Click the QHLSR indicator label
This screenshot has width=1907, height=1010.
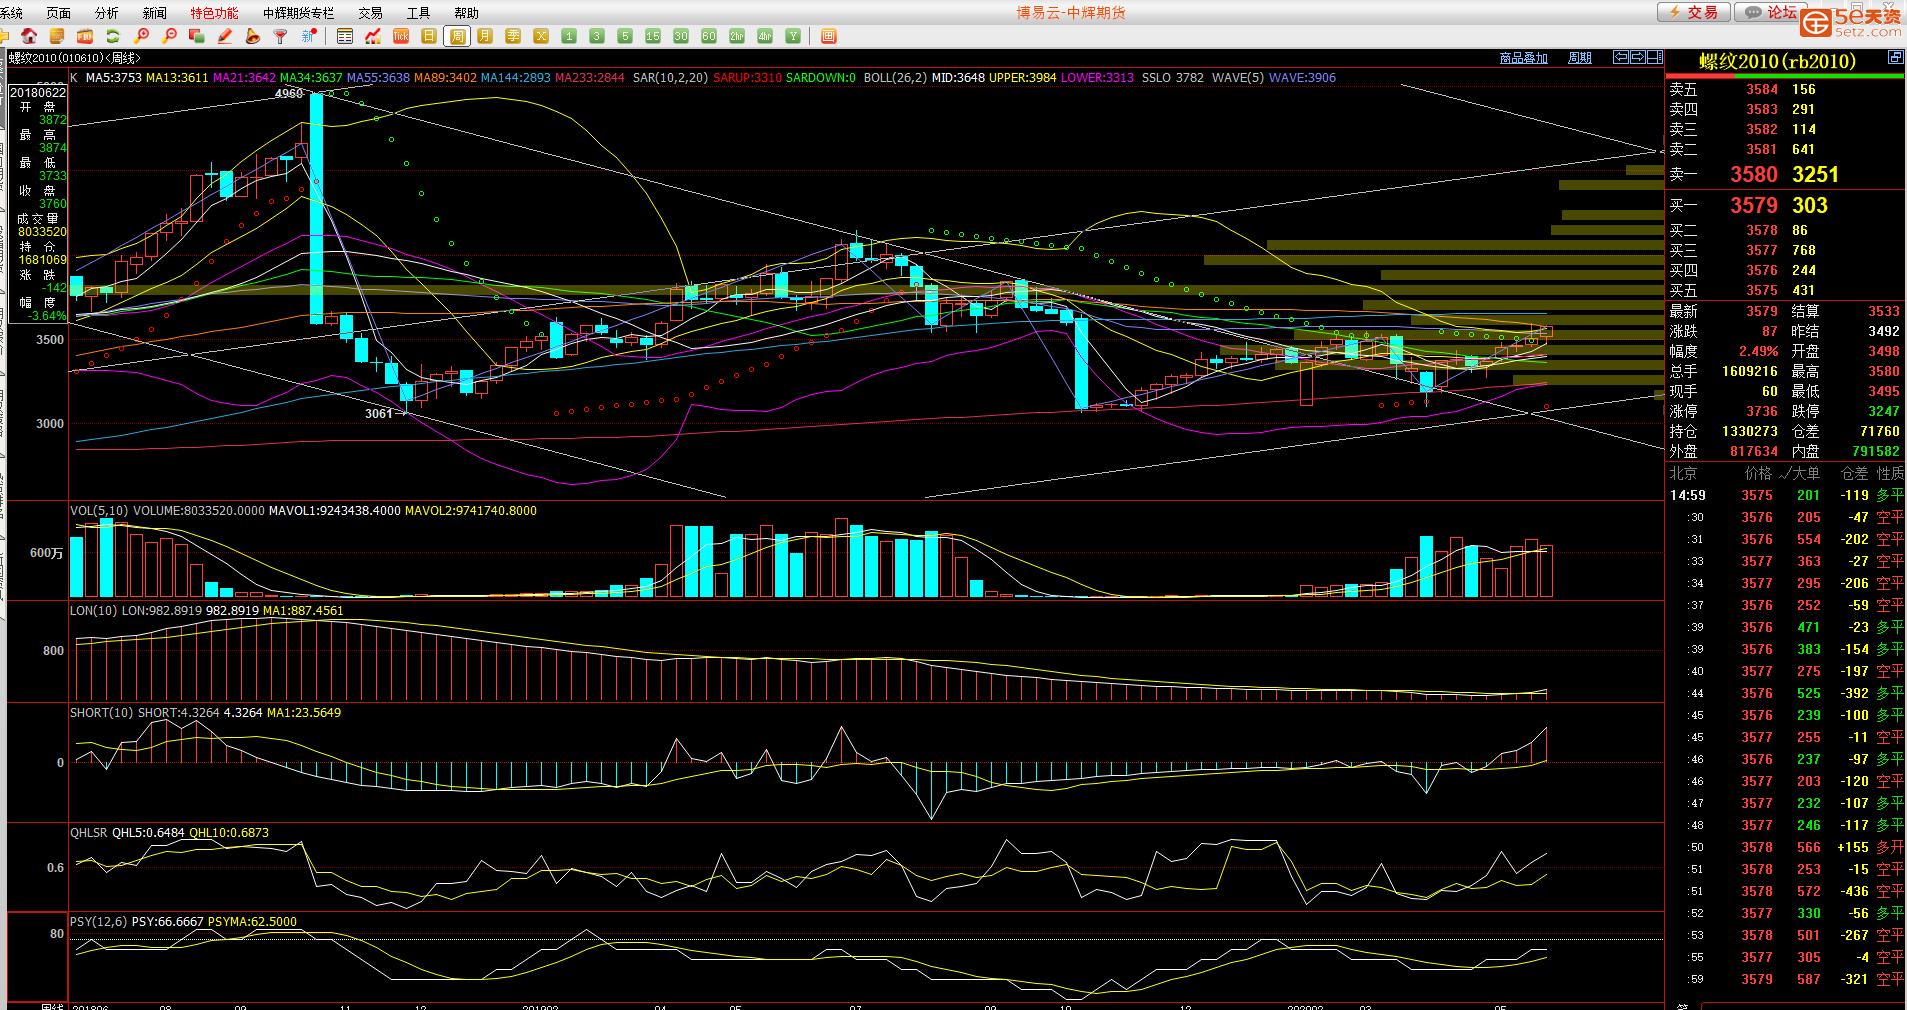(x=88, y=832)
